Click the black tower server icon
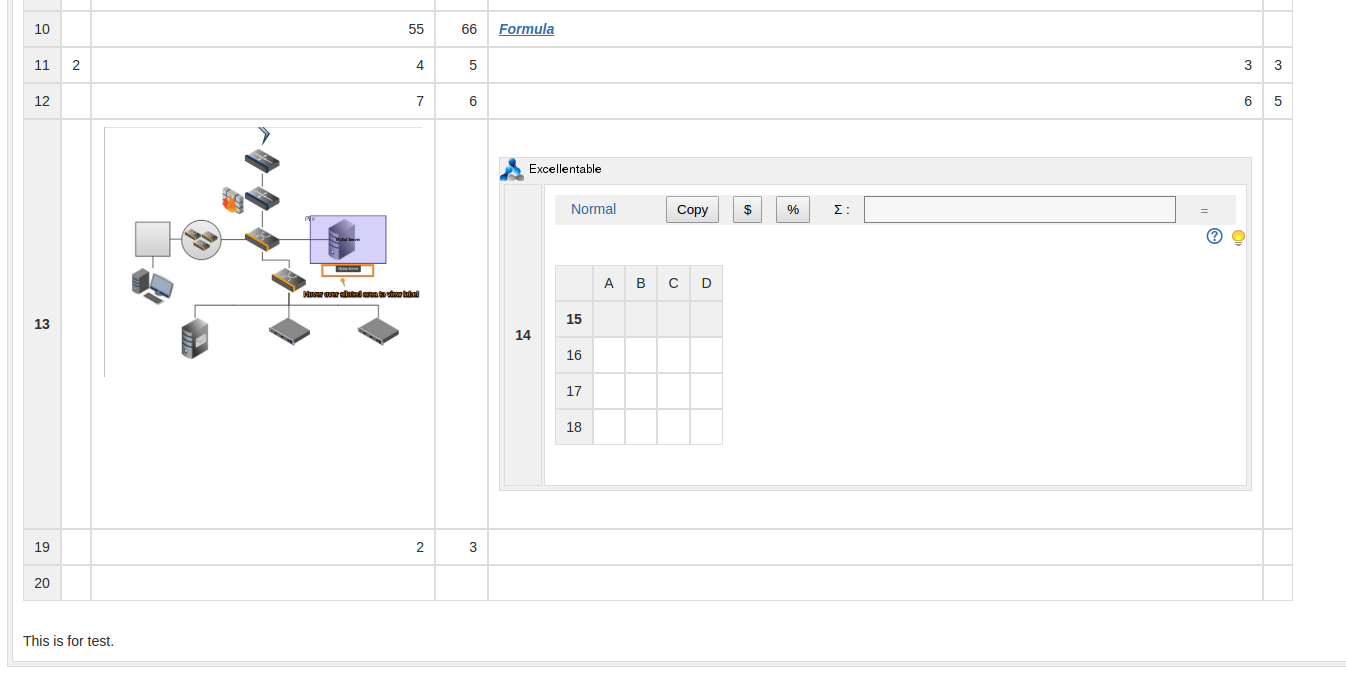 194,339
